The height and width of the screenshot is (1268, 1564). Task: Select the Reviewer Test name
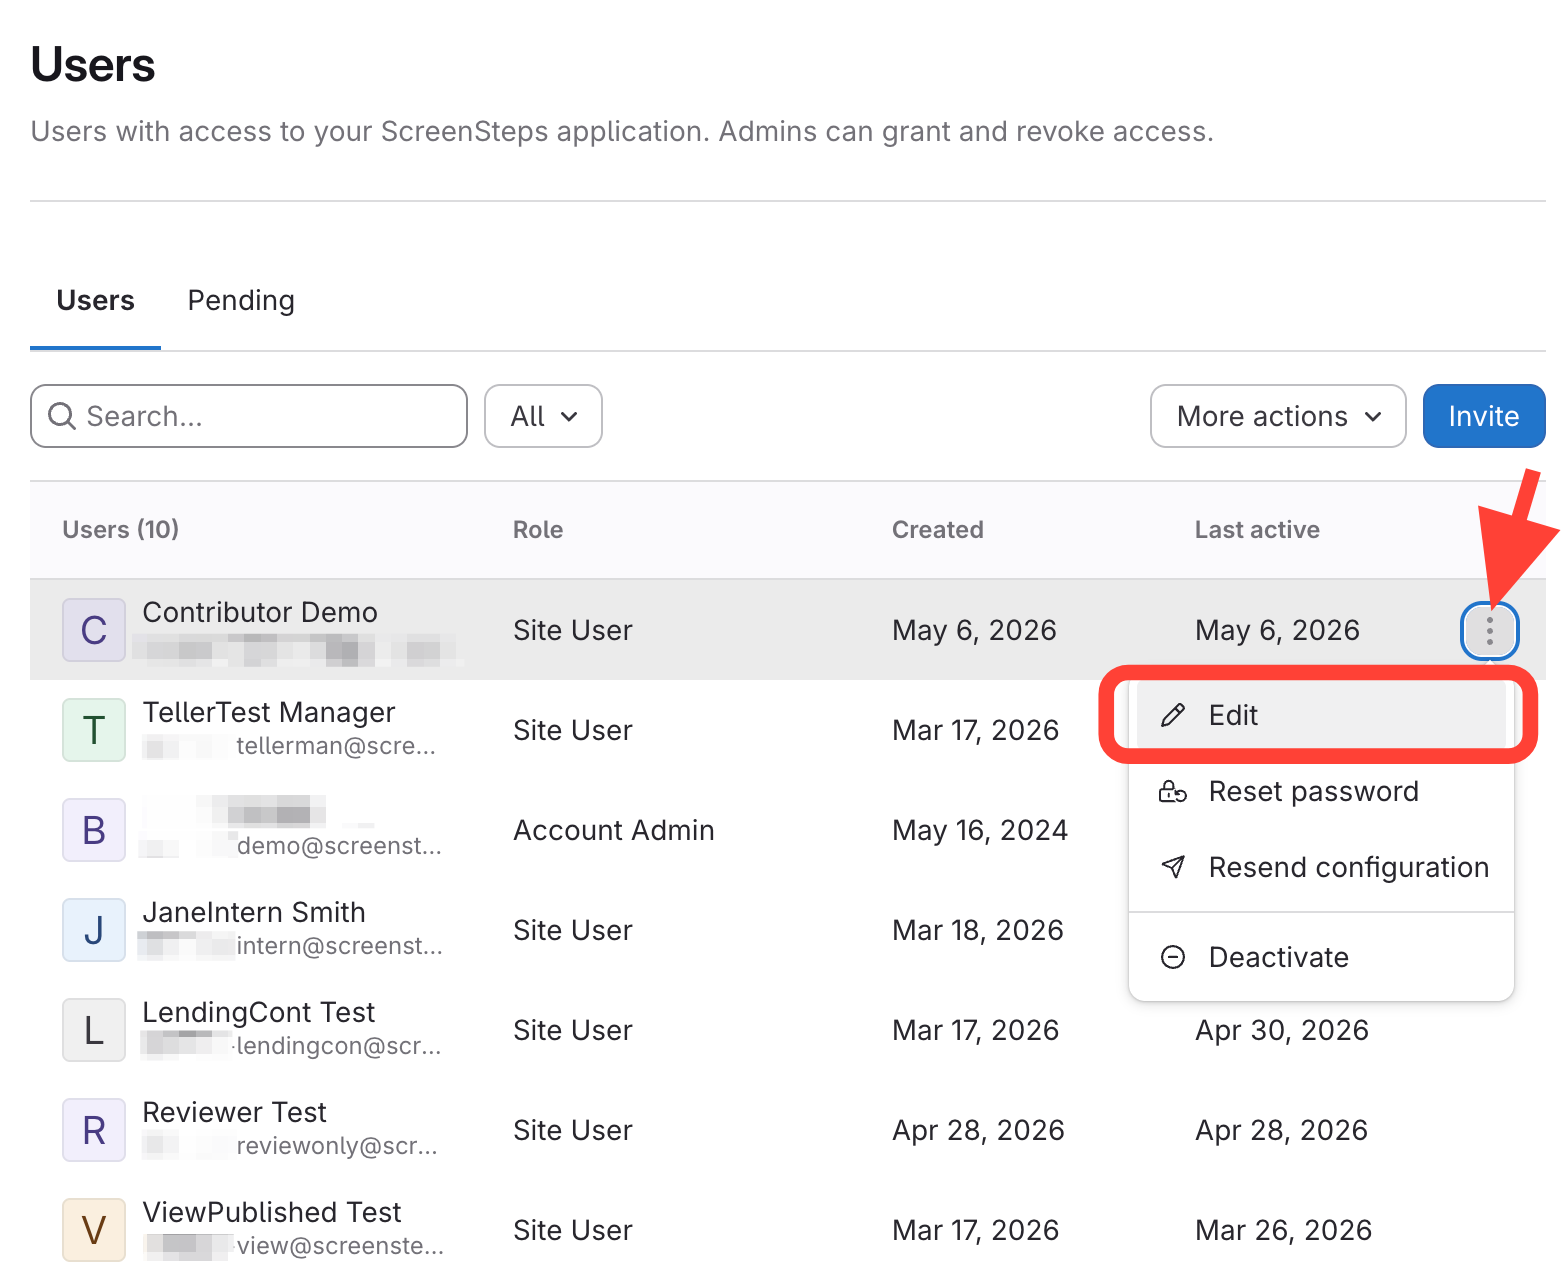235,1112
